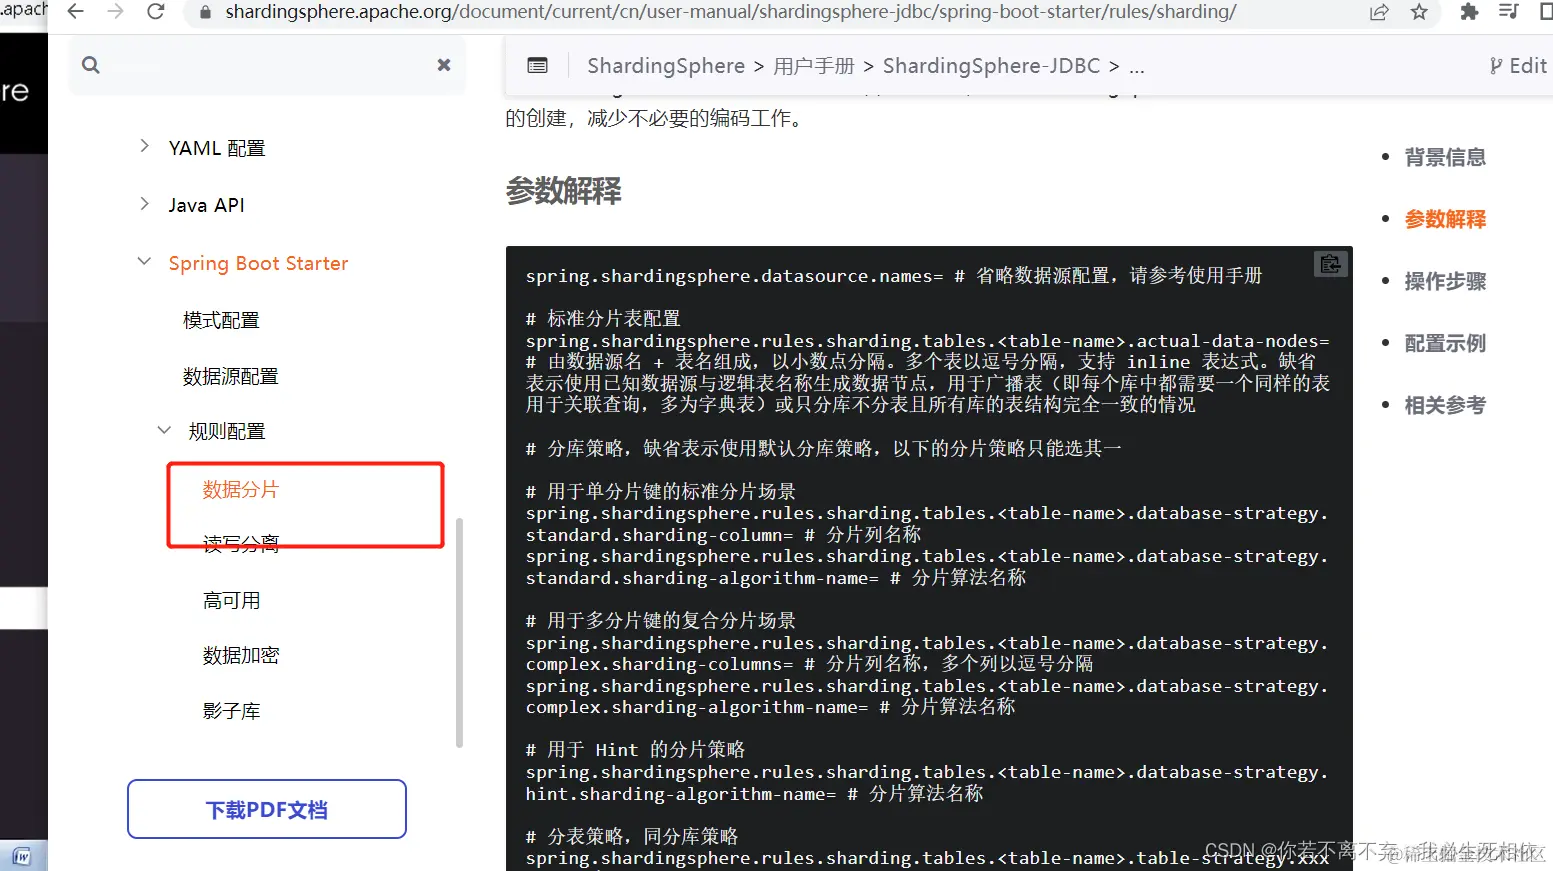Click ShardingSphere-JDBC in the breadcrumb
The width and height of the screenshot is (1553, 871).
(x=991, y=65)
